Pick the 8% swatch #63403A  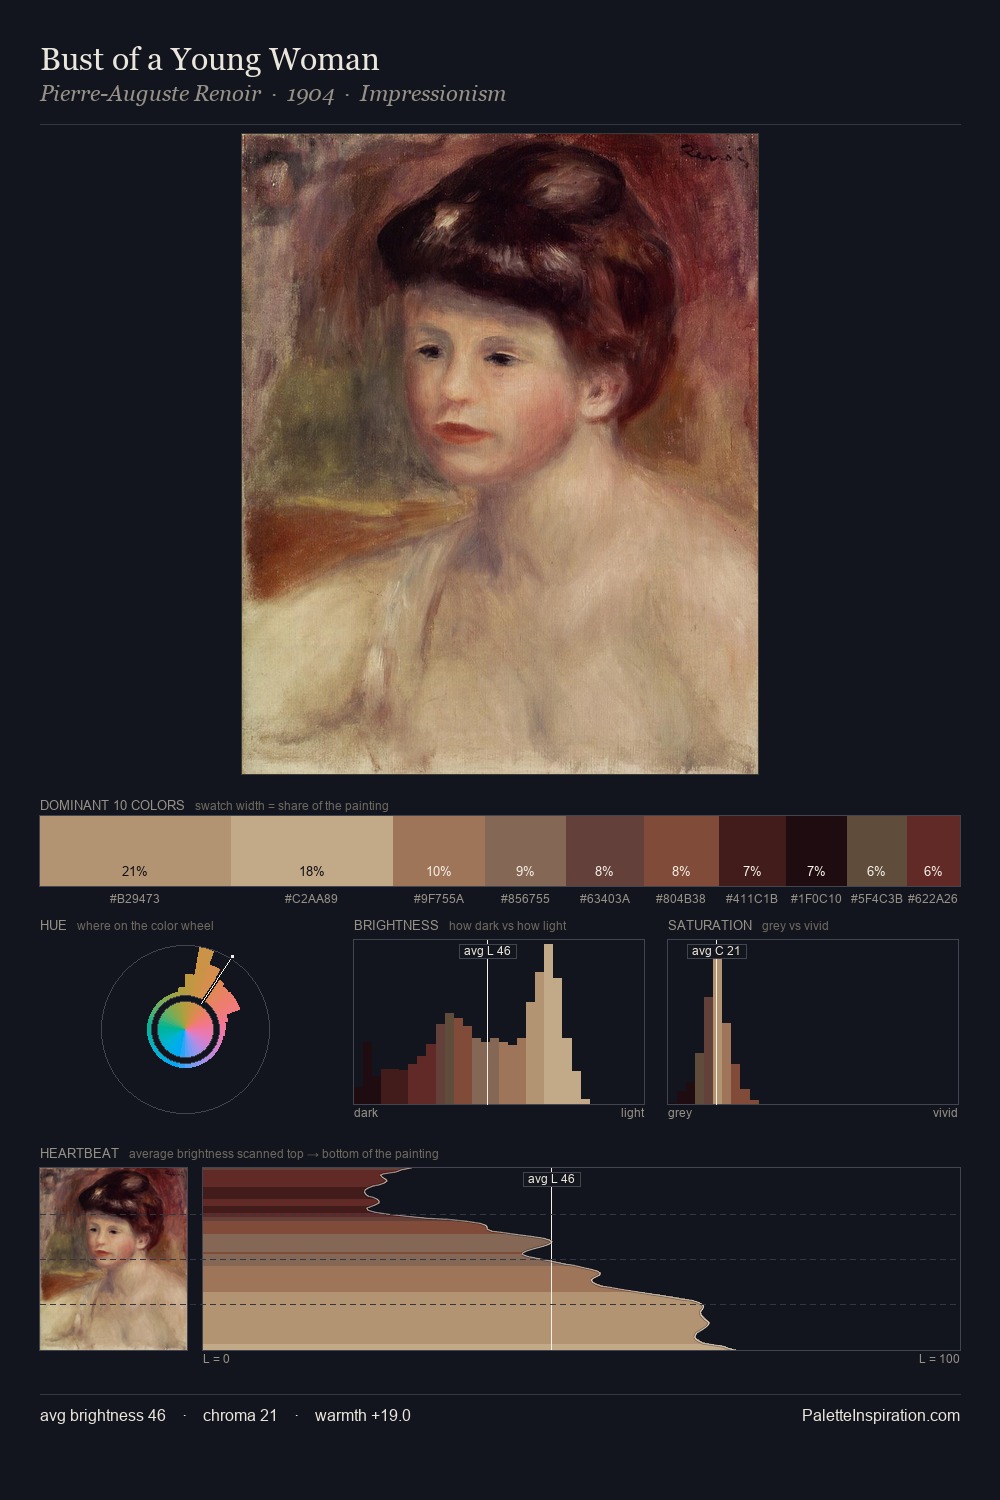[605, 851]
